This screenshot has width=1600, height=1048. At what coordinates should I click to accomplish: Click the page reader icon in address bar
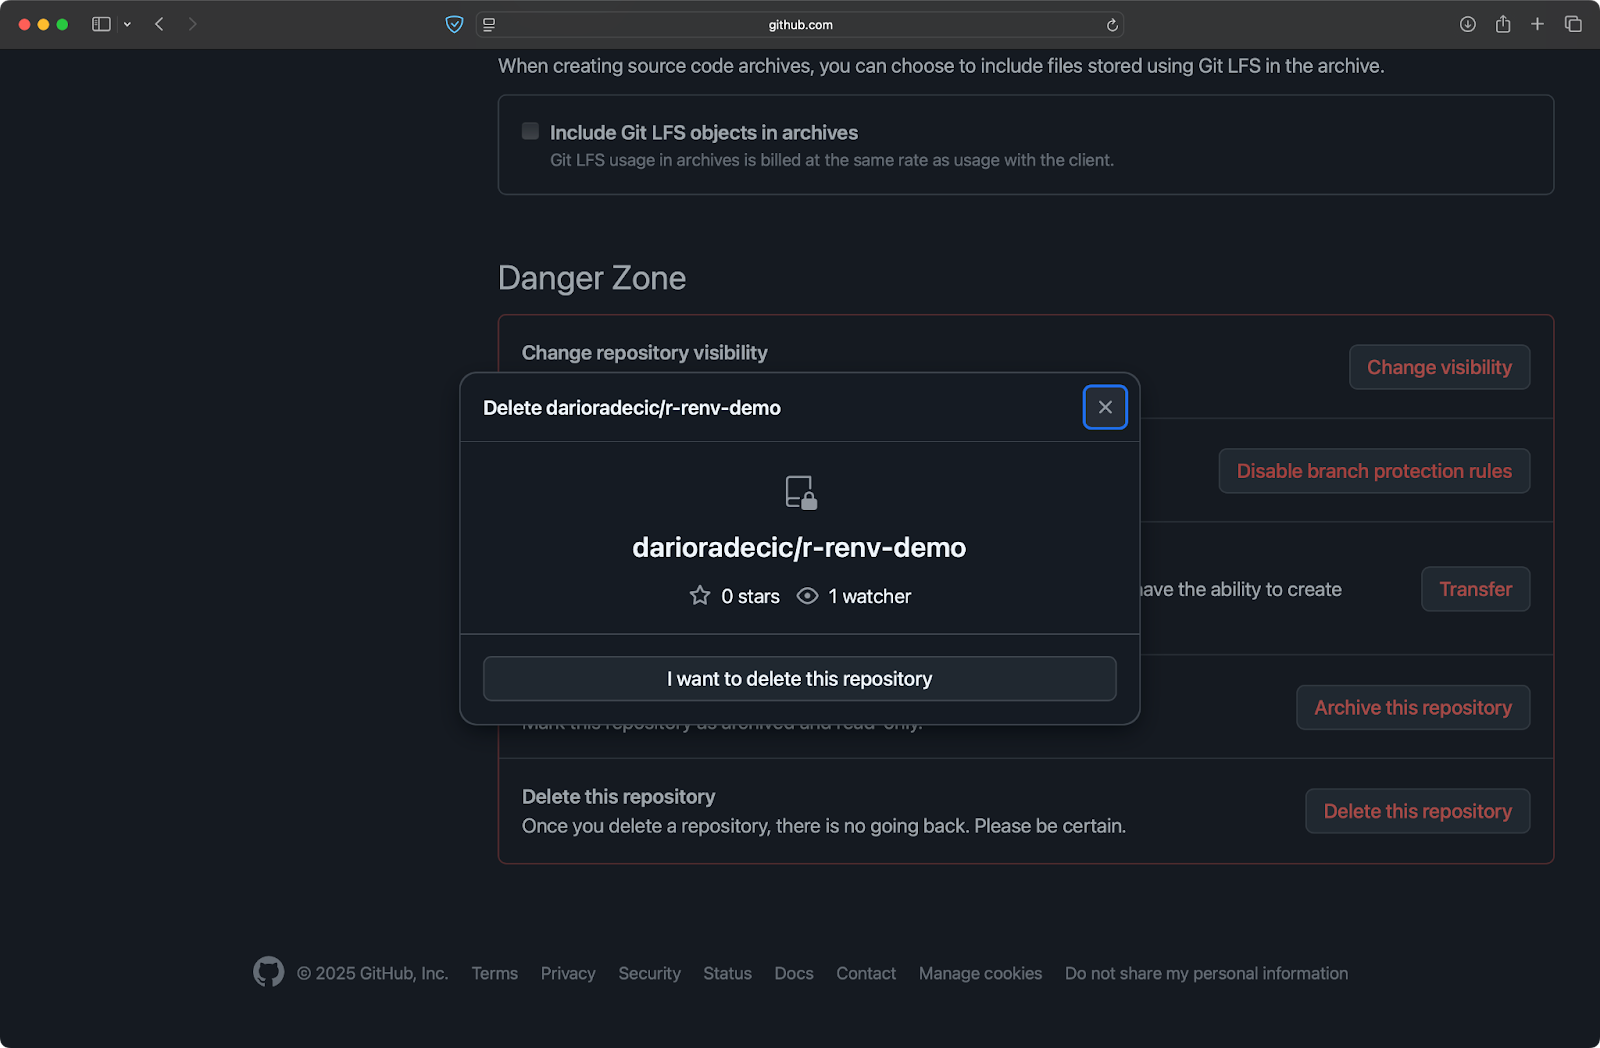[x=489, y=25]
